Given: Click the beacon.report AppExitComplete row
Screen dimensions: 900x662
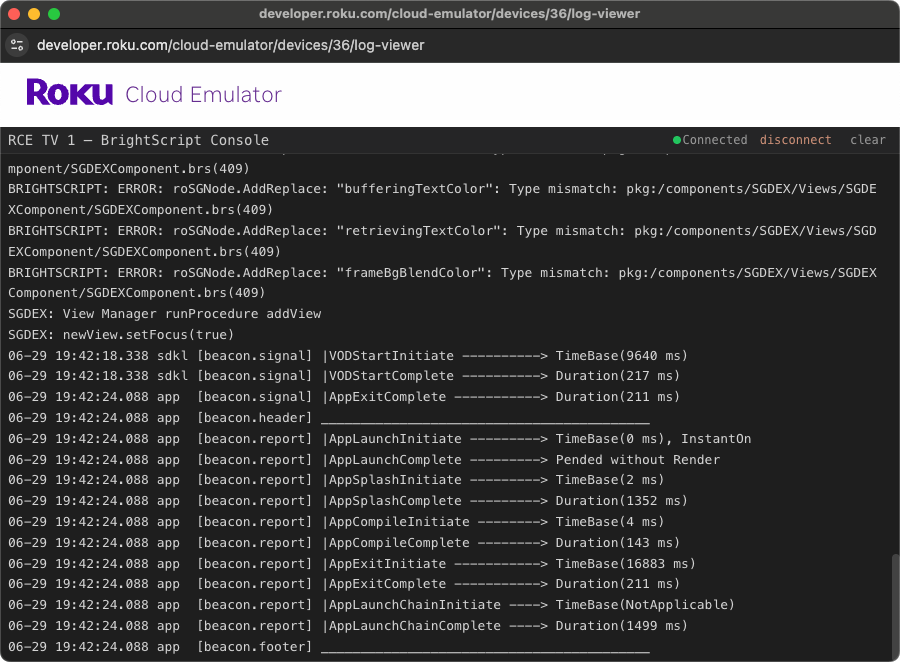Looking at the screenshot, I should coord(344,584).
